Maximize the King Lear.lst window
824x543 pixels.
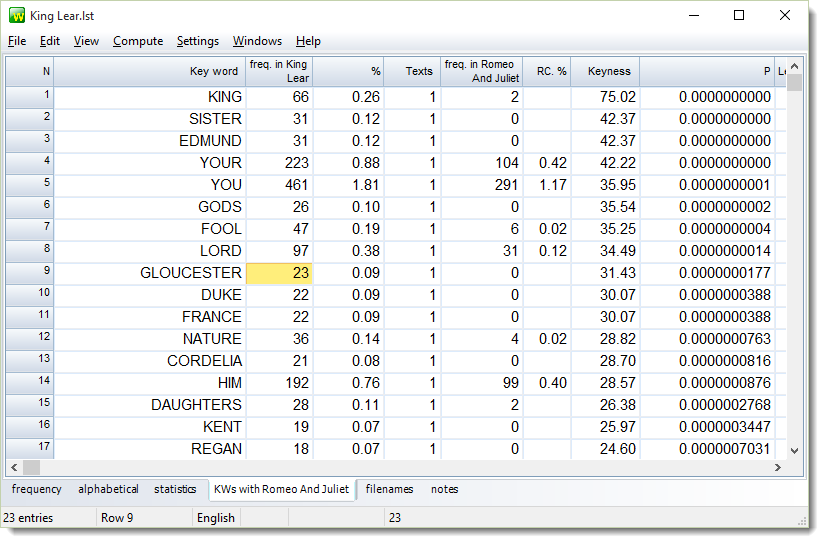739,15
